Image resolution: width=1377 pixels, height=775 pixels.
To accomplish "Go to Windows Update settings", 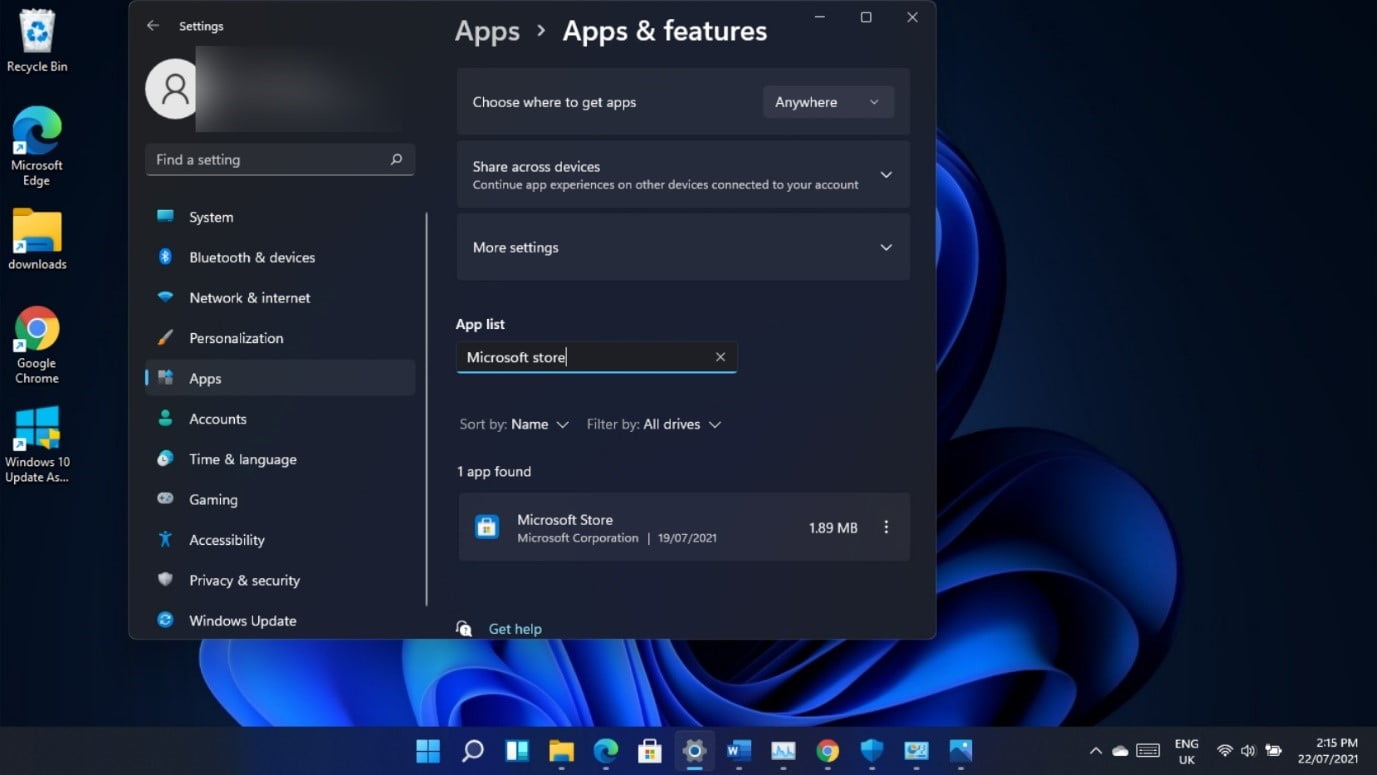I will pos(242,620).
